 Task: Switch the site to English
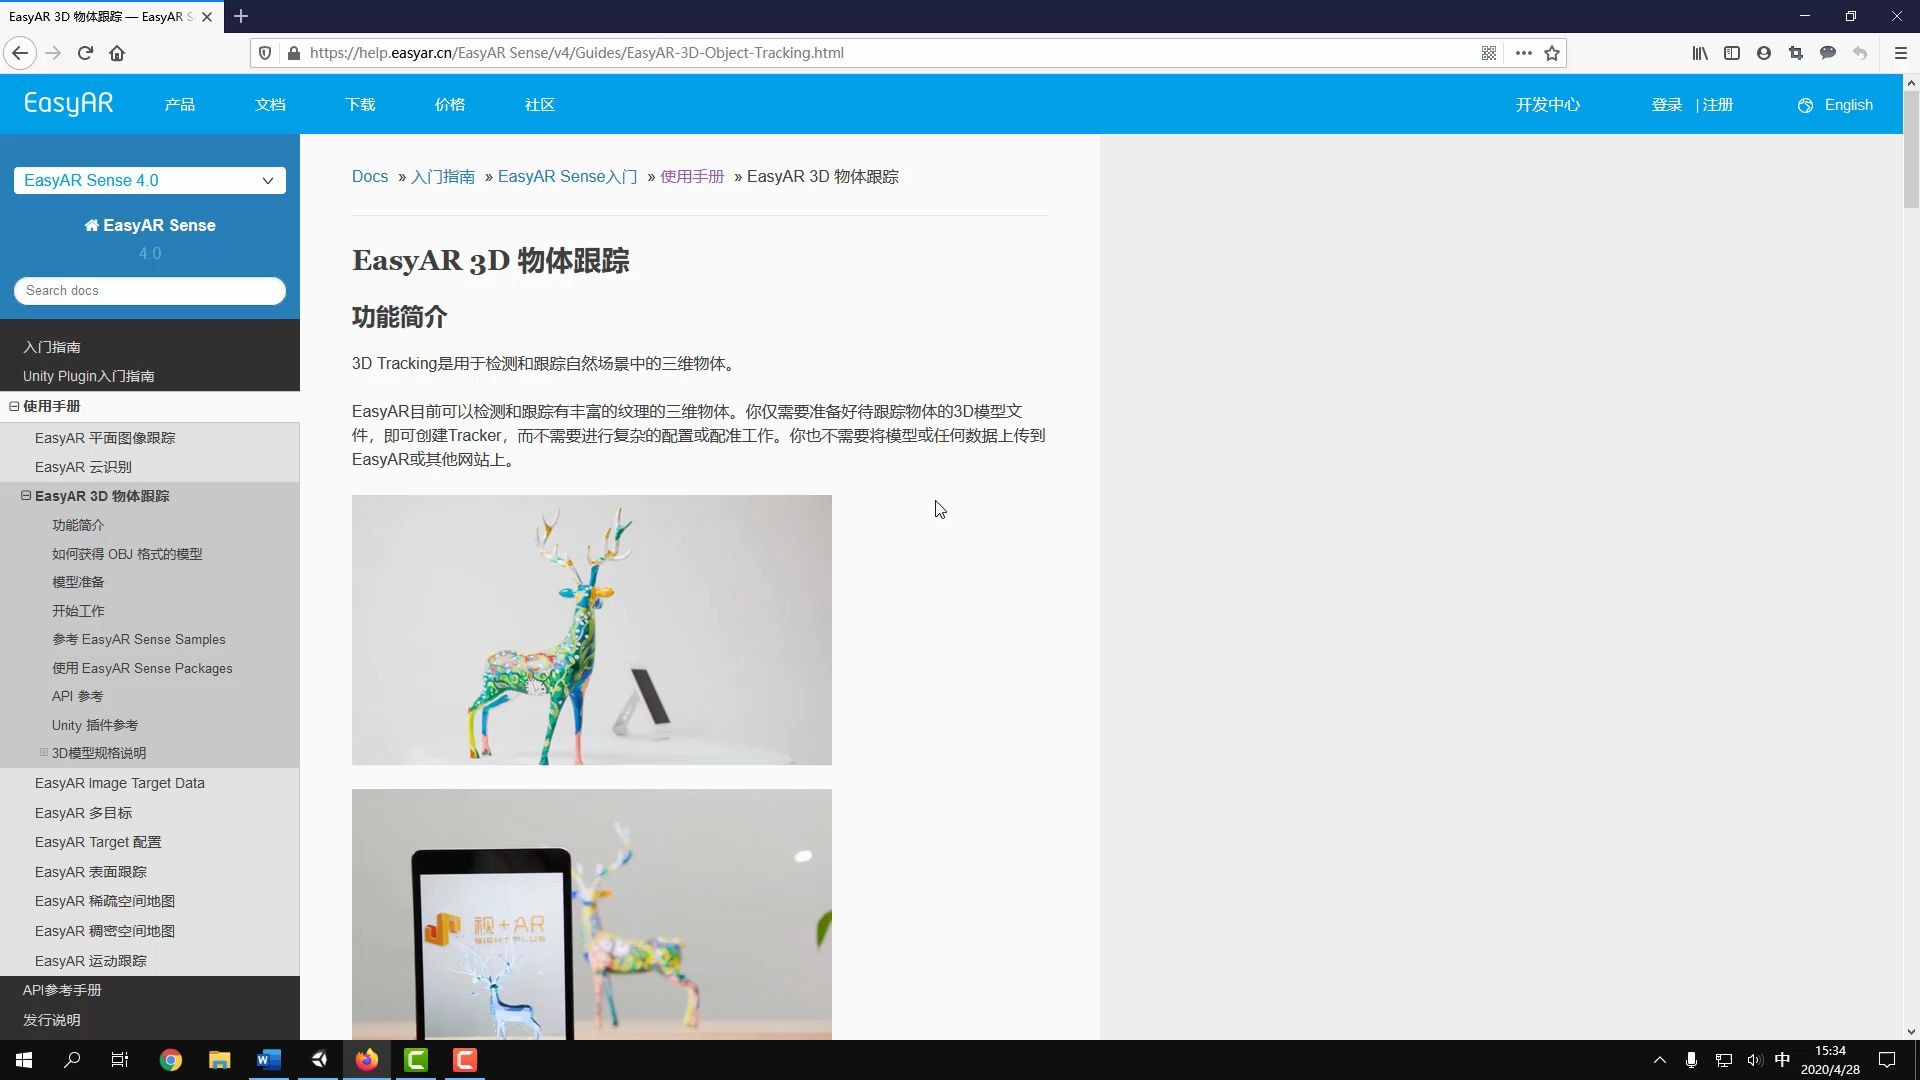coord(1846,104)
